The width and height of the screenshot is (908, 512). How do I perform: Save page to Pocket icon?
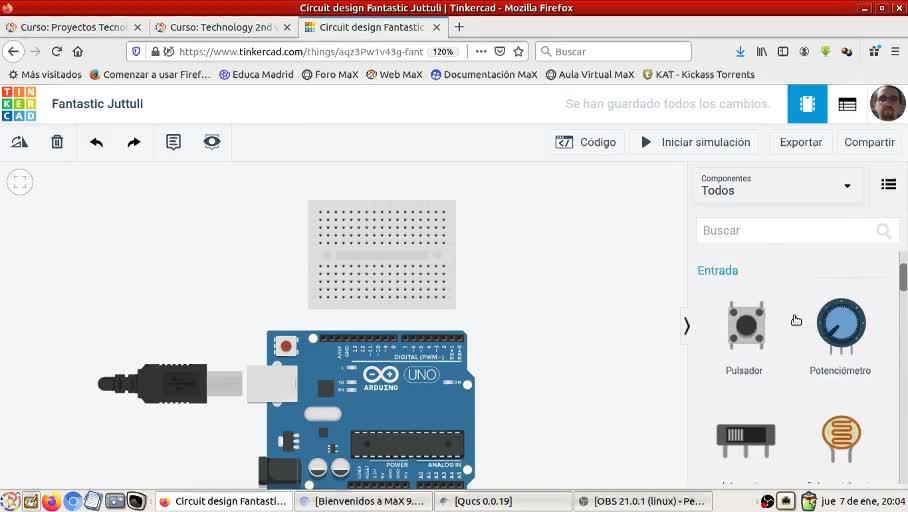(500, 52)
